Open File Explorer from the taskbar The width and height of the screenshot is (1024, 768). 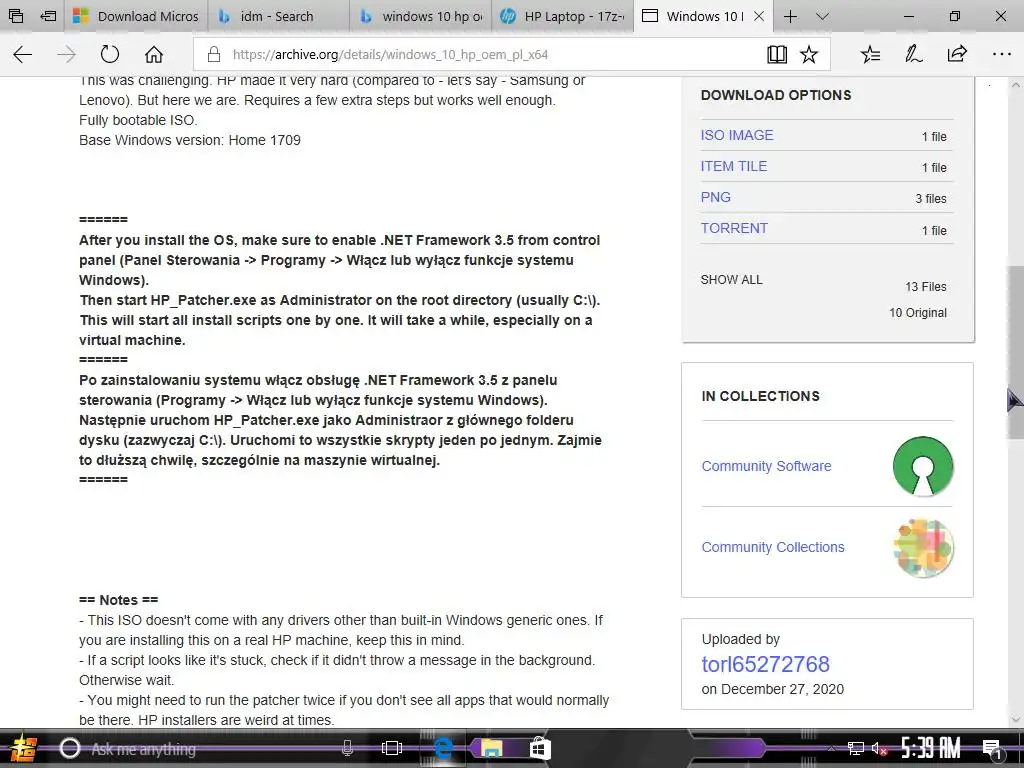[x=492, y=748]
